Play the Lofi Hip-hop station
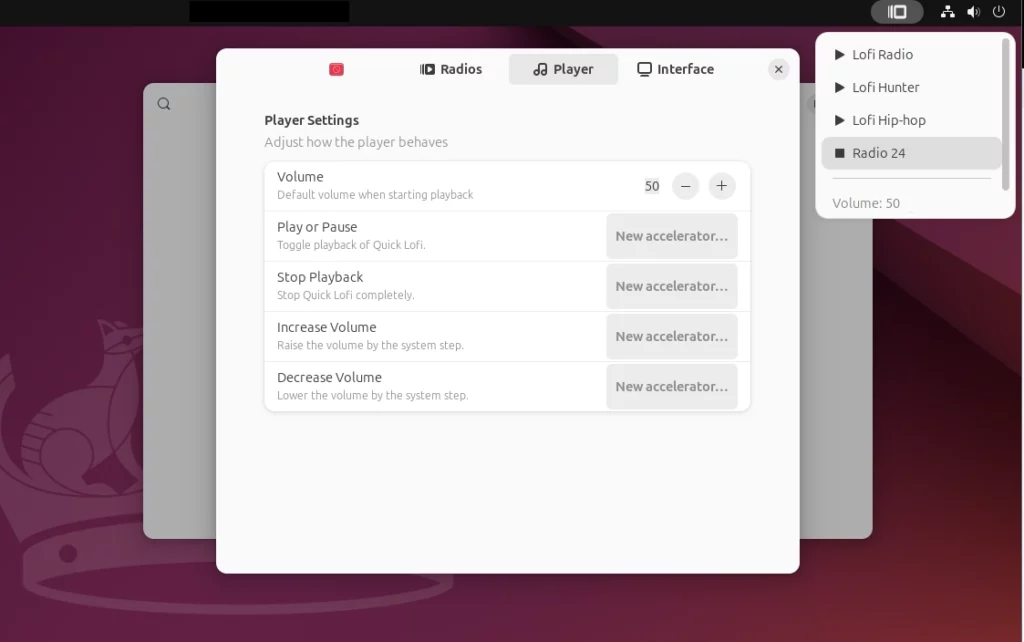Screen dimensions: 1024x642 (x=888, y=120)
